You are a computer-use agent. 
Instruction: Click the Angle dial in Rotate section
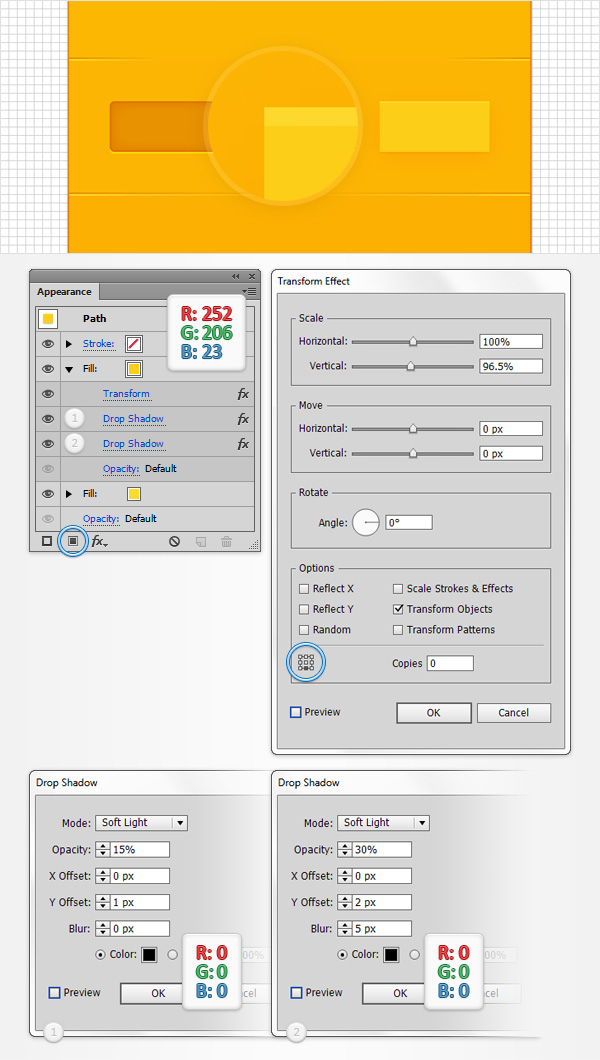(x=366, y=523)
